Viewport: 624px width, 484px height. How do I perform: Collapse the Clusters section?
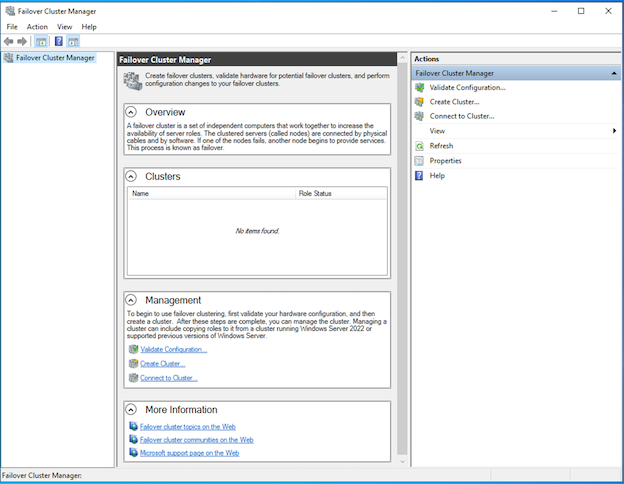[x=131, y=176]
